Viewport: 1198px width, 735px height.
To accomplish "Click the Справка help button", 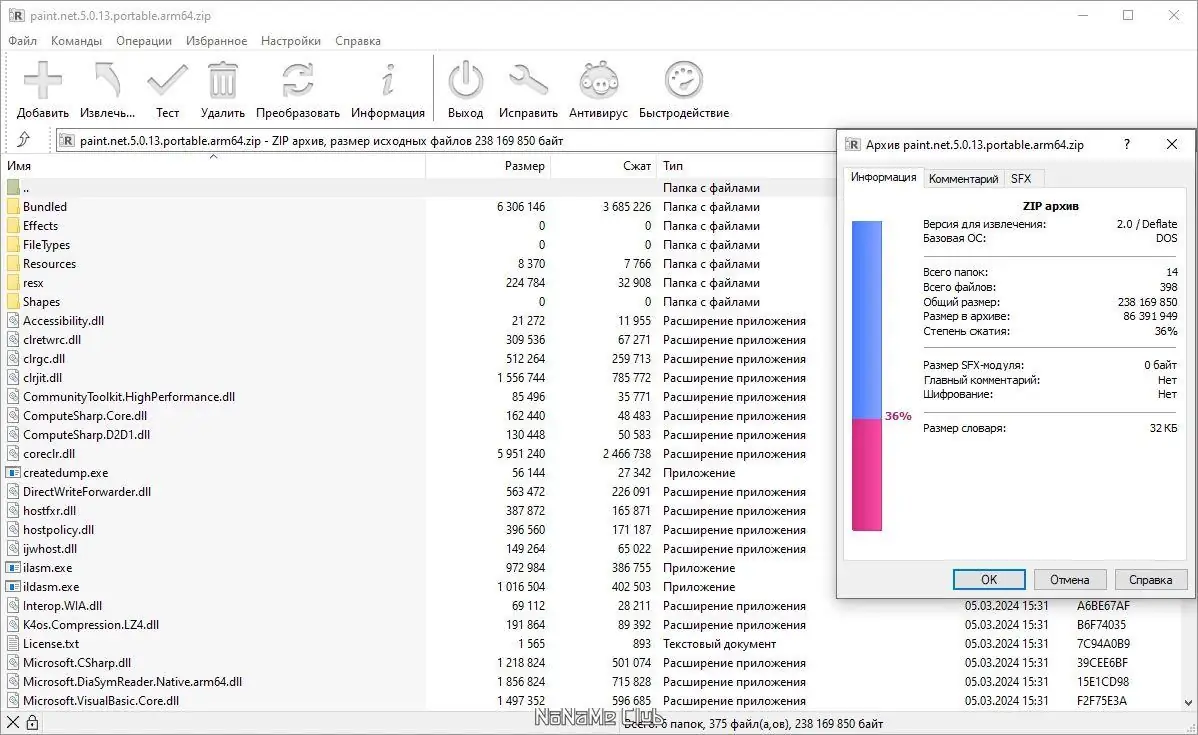I will (1150, 579).
